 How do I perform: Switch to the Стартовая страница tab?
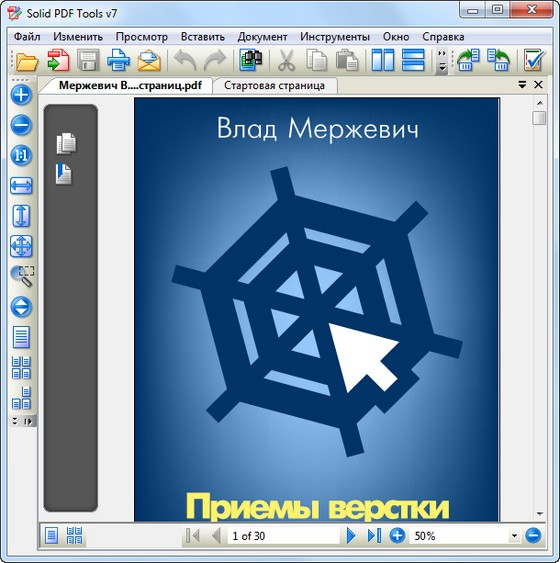click(x=274, y=85)
